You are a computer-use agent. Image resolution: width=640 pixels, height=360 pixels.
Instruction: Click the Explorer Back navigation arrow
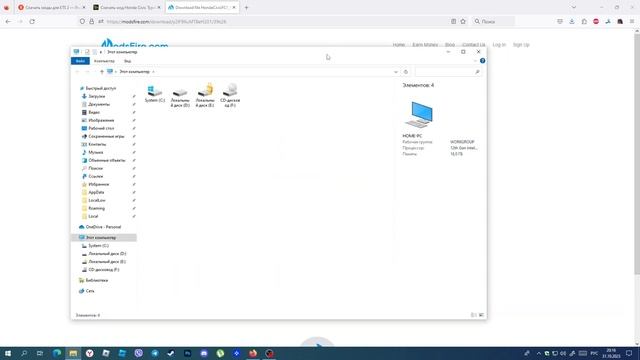pos(78,72)
